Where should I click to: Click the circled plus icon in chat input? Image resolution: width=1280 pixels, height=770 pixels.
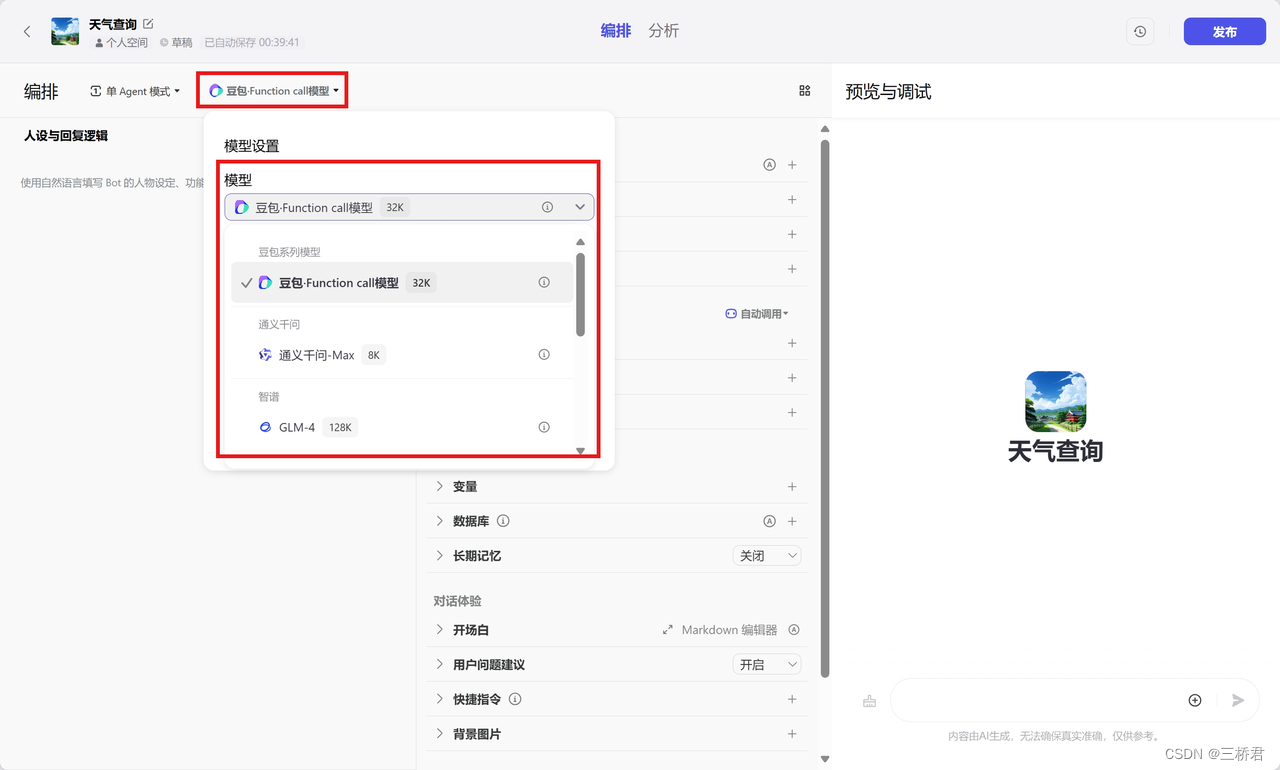[1195, 700]
